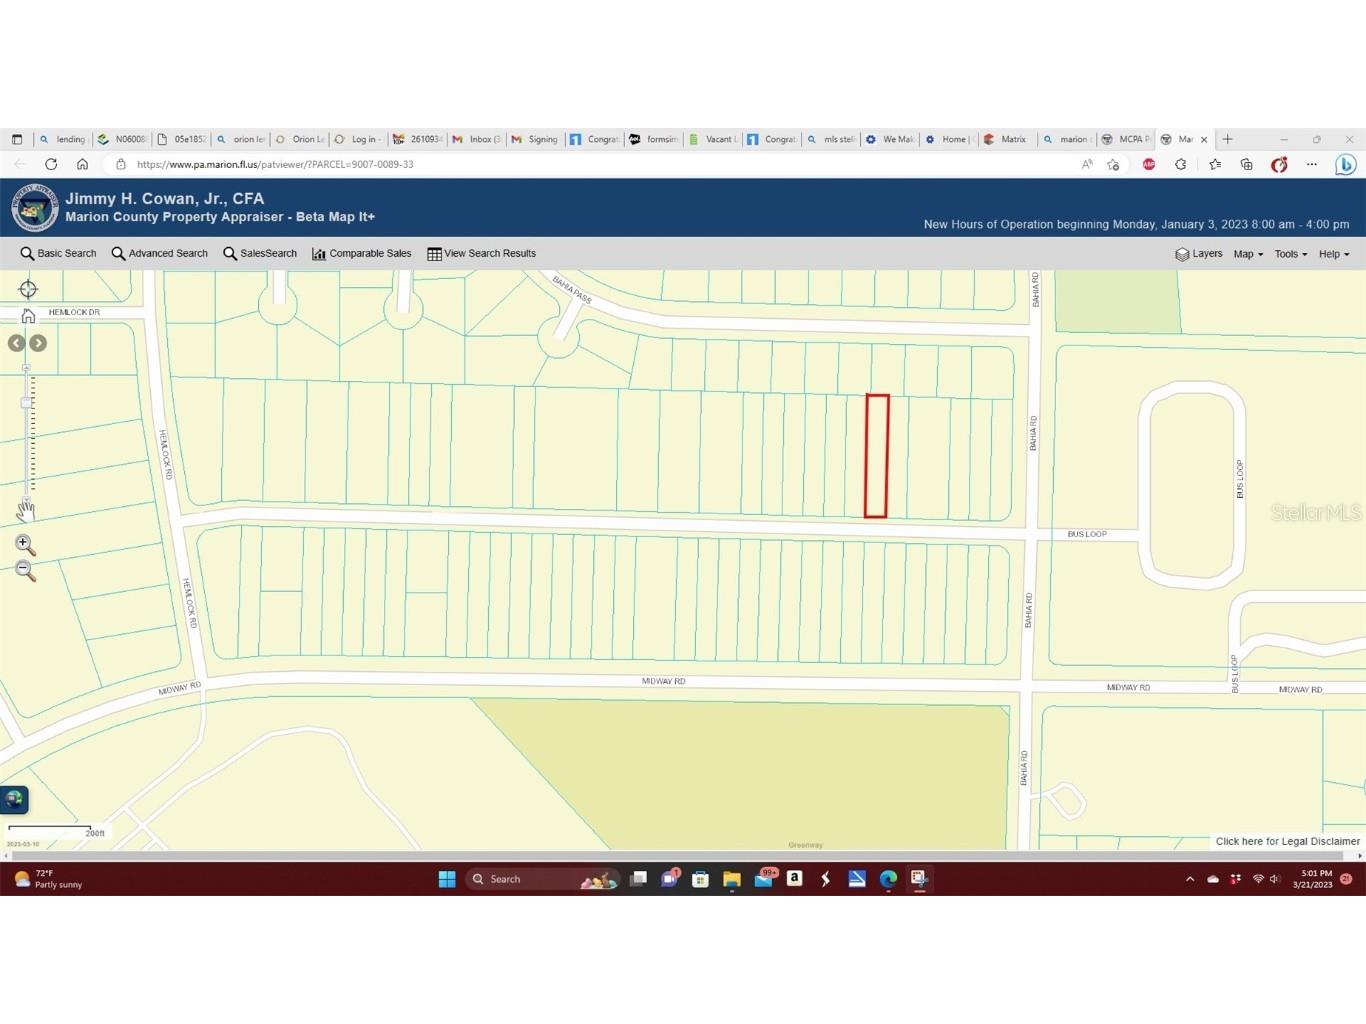Select the pan hand tool
The width and height of the screenshot is (1366, 1024).
click(x=26, y=510)
